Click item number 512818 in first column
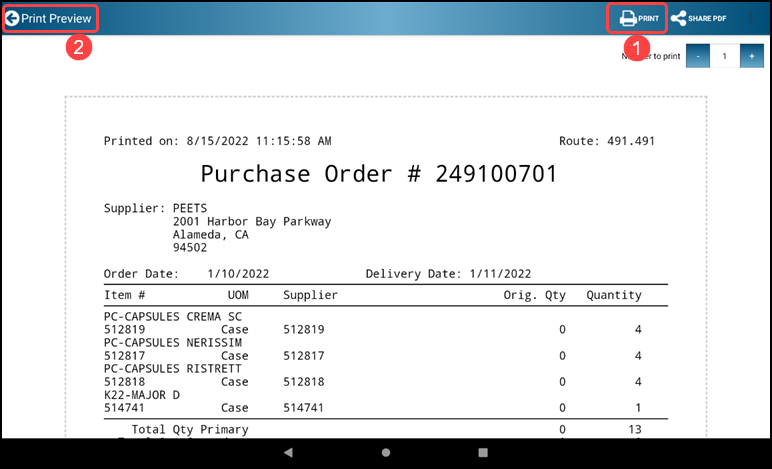Image resolution: width=772 pixels, height=469 pixels. (125, 381)
